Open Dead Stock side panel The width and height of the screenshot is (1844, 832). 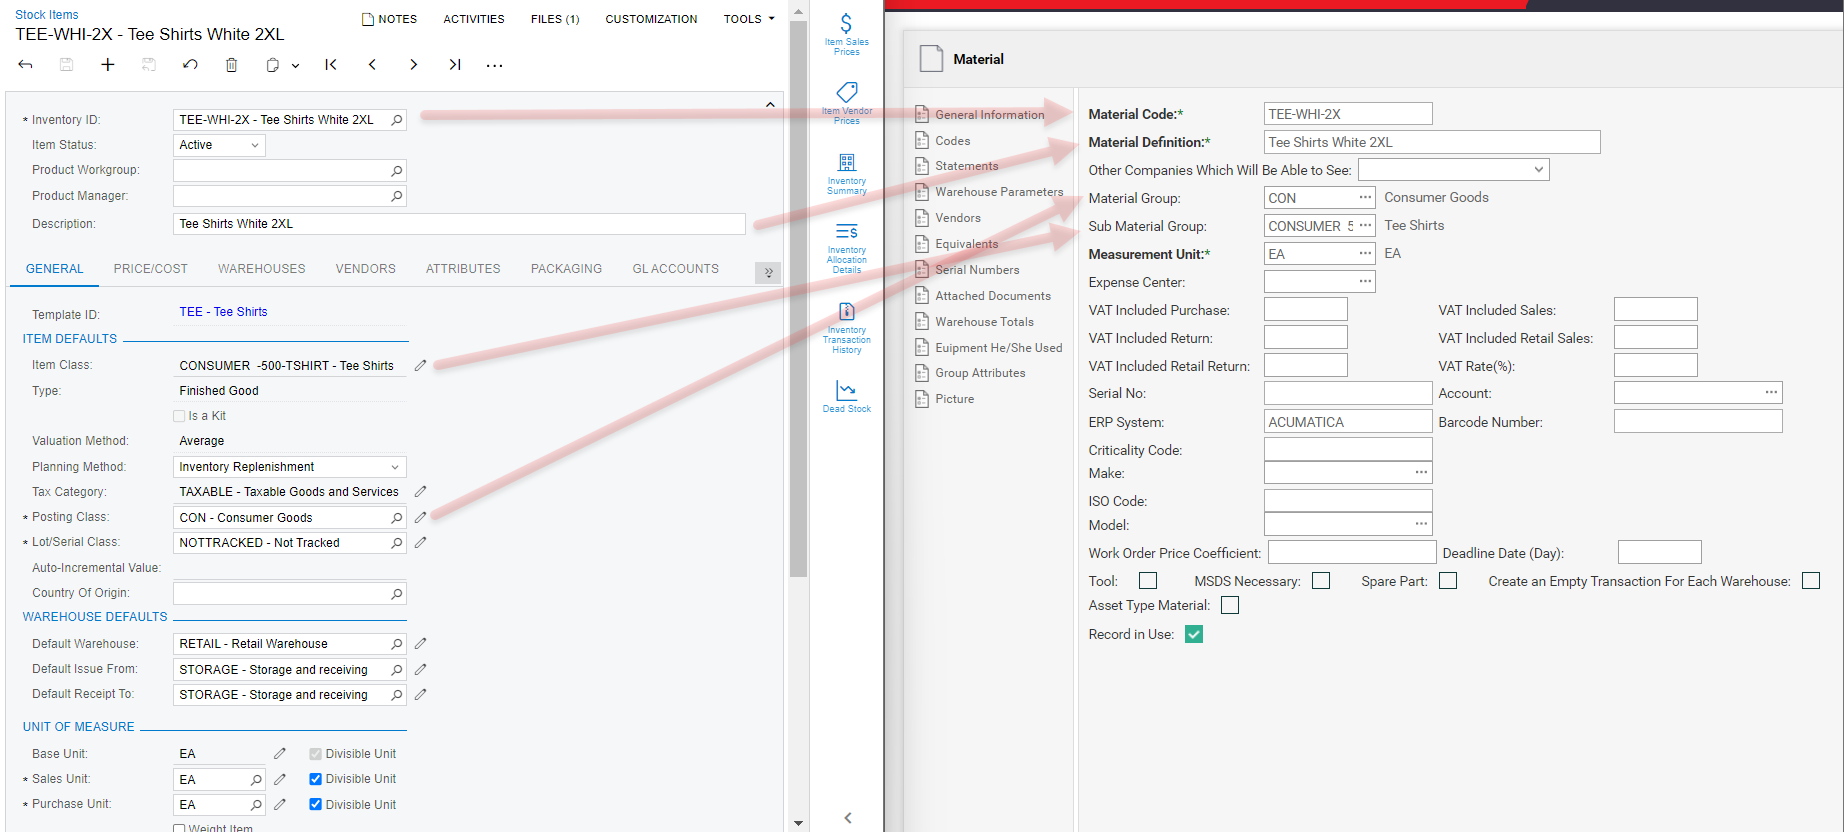coord(846,396)
